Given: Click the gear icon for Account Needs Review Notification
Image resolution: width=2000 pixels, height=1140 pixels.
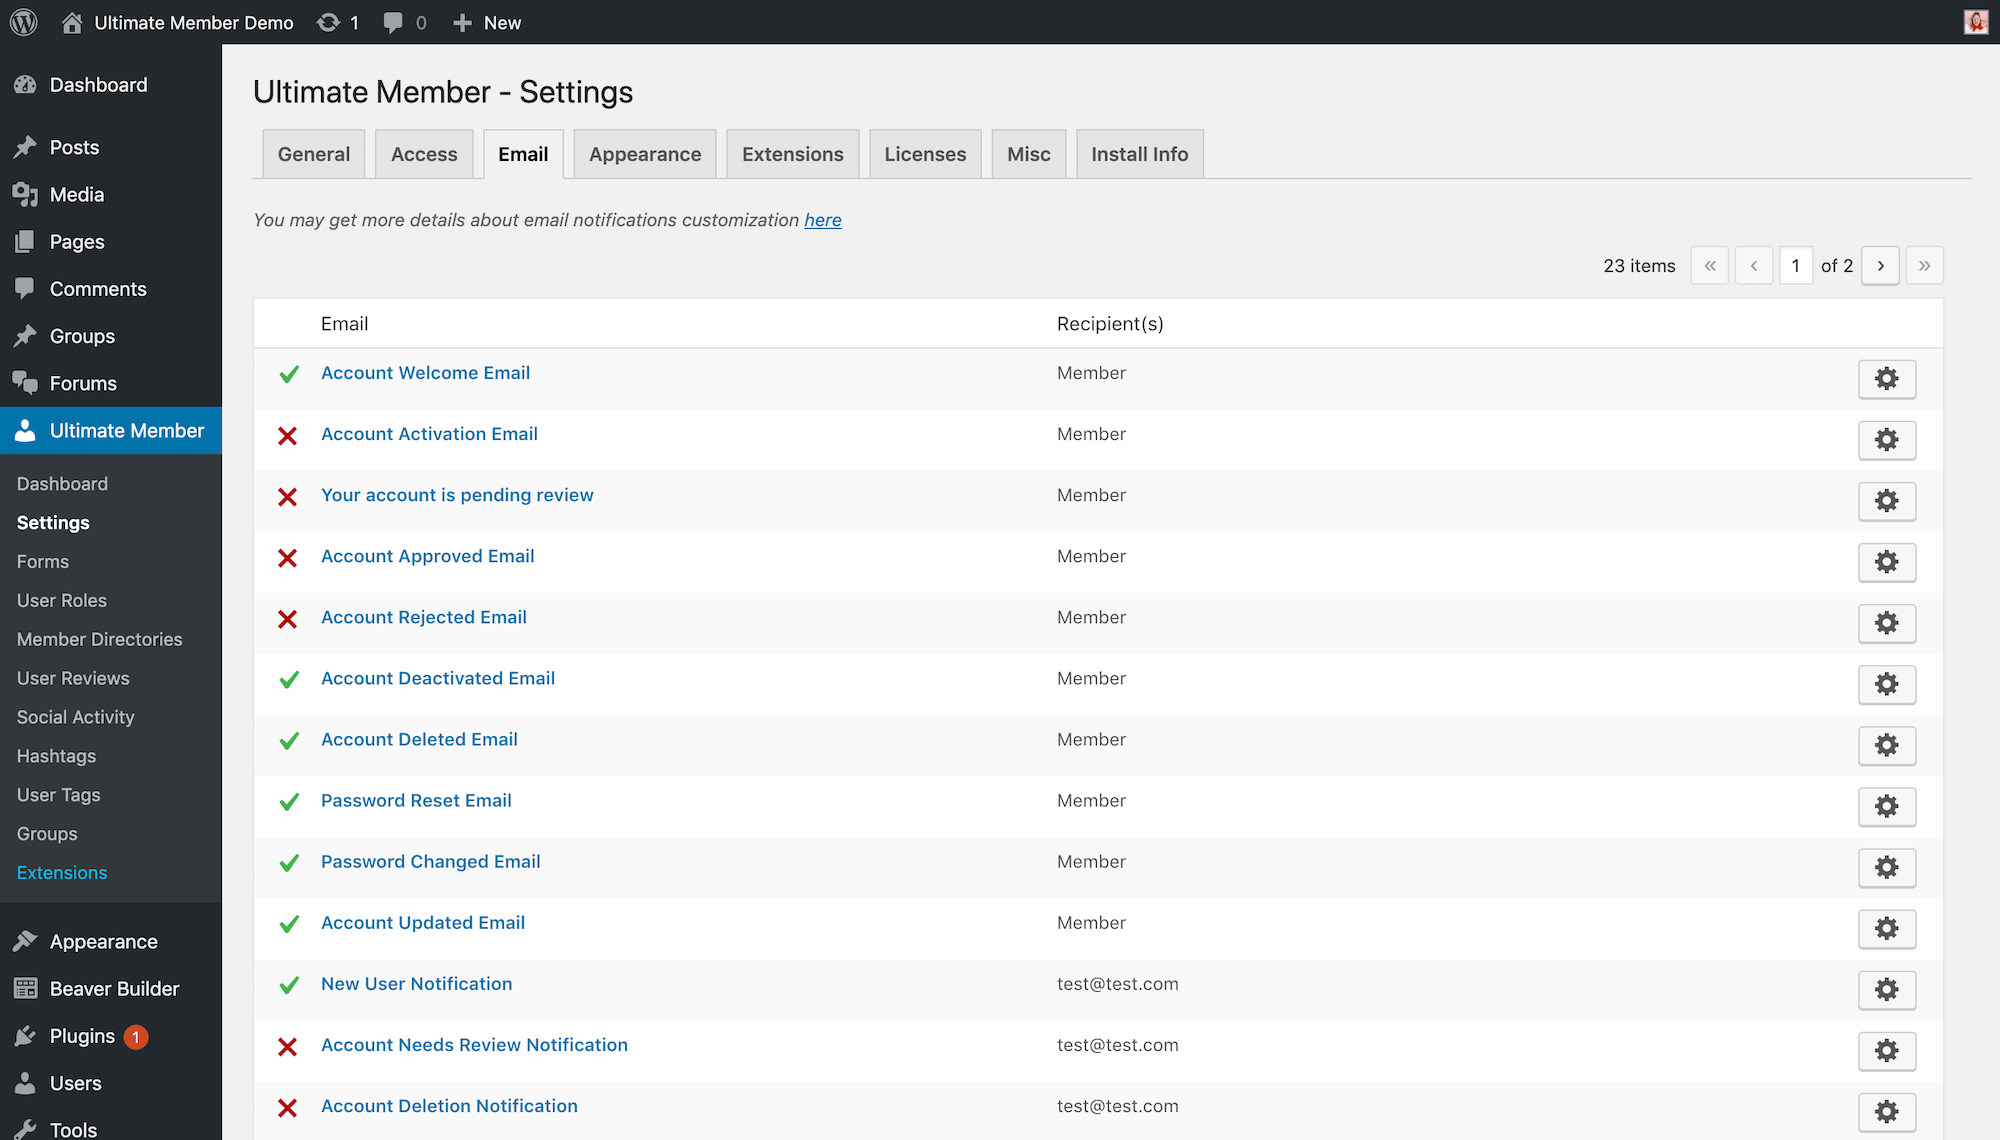Looking at the screenshot, I should [x=1887, y=1049].
